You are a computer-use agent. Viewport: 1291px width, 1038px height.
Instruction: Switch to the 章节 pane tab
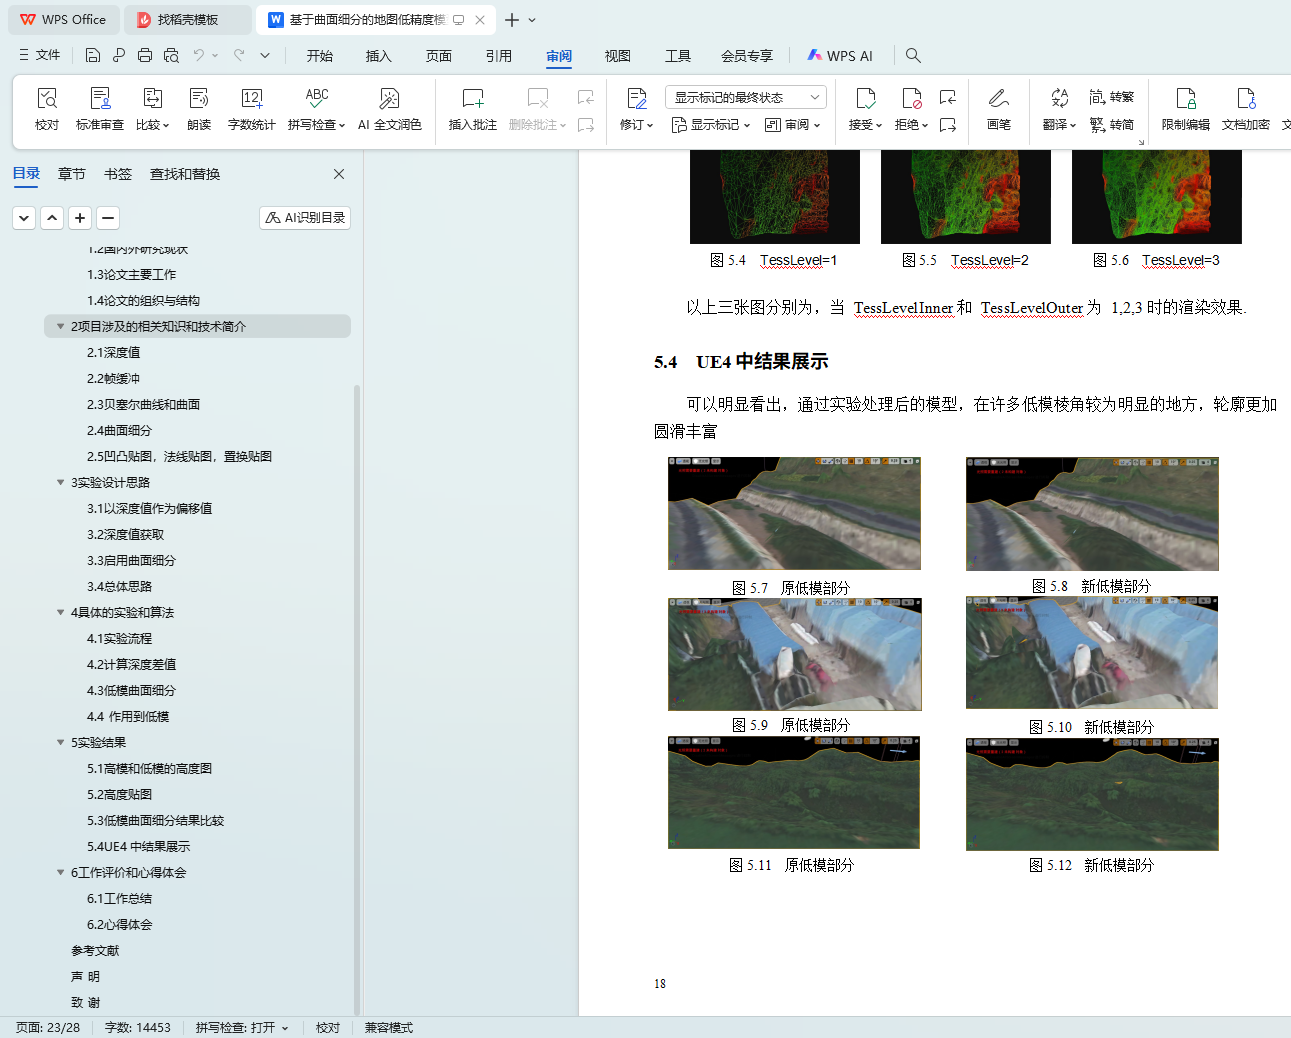[72, 174]
